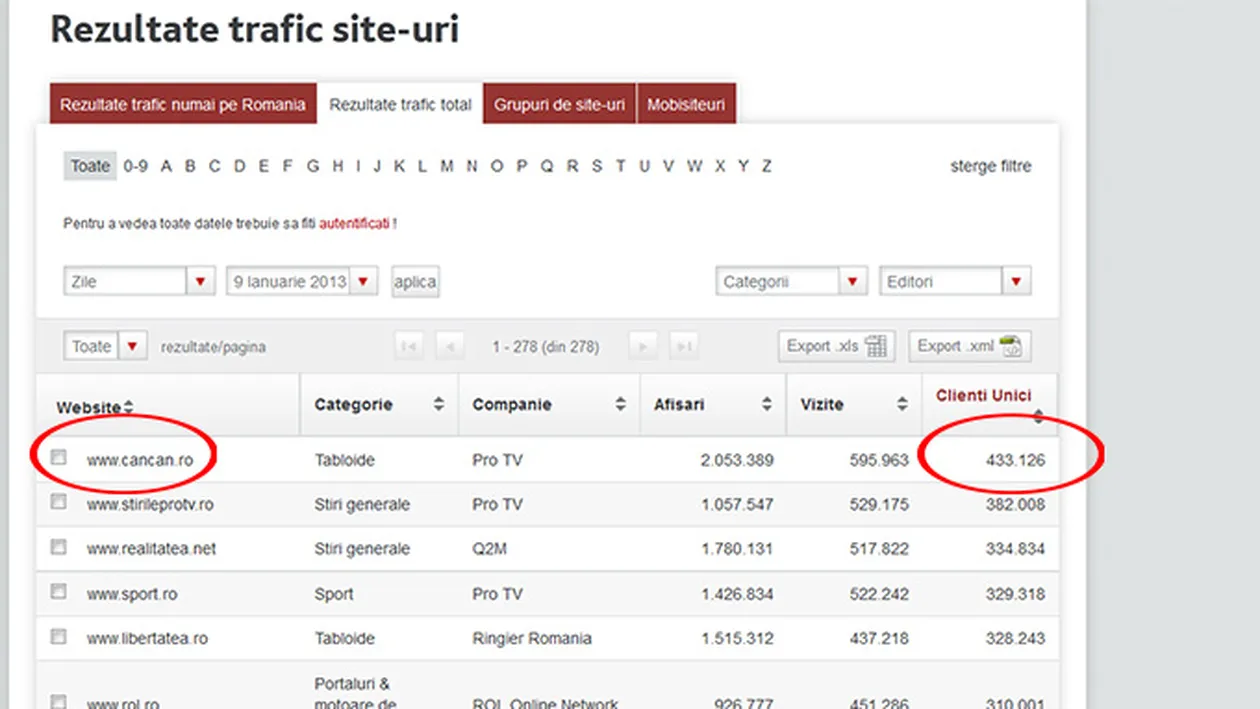Jump to last page with pagination icon
Image resolution: width=1260 pixels, height=709 pixels.
point(684,345)
